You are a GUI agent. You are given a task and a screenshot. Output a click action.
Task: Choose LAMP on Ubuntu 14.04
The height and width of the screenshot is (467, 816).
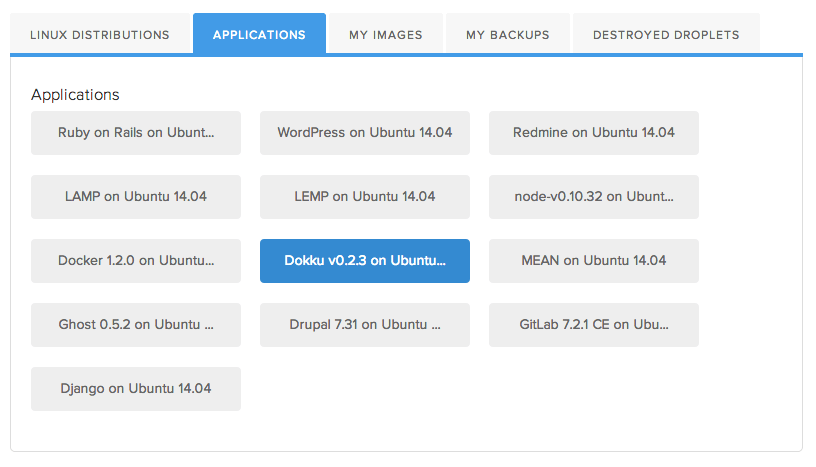pyautogui.click(x=136, y=196)
